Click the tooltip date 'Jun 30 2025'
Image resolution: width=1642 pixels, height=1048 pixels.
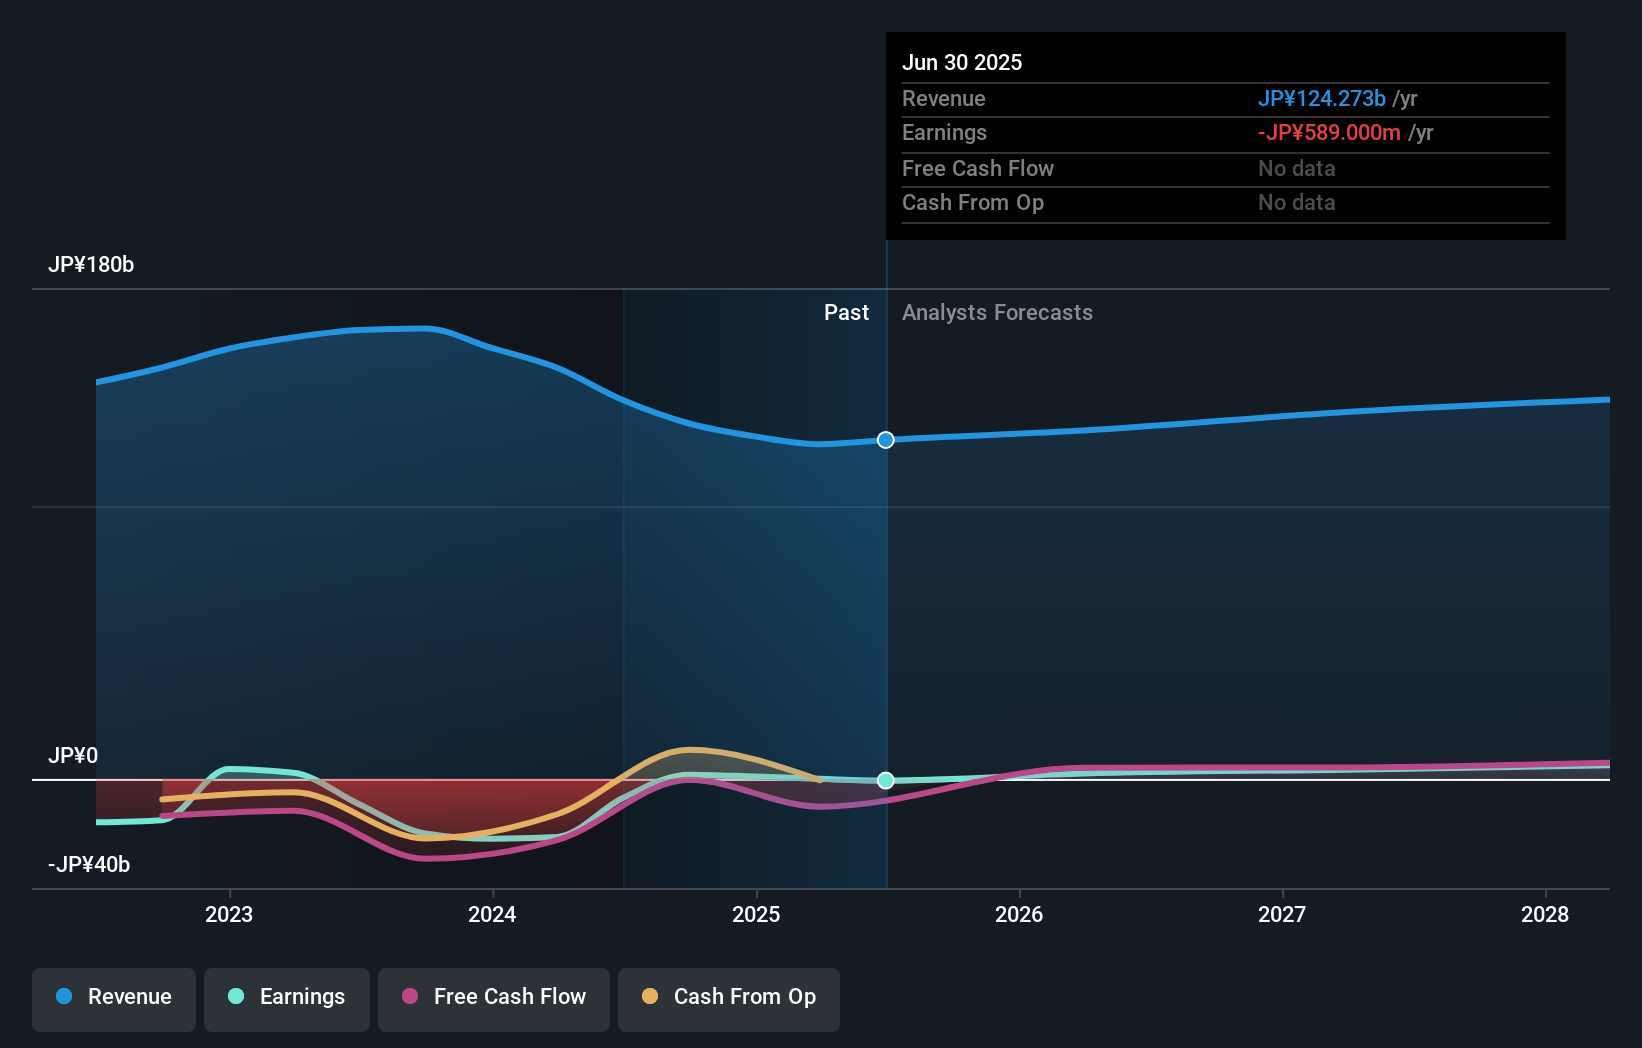(x=962, y=63)
